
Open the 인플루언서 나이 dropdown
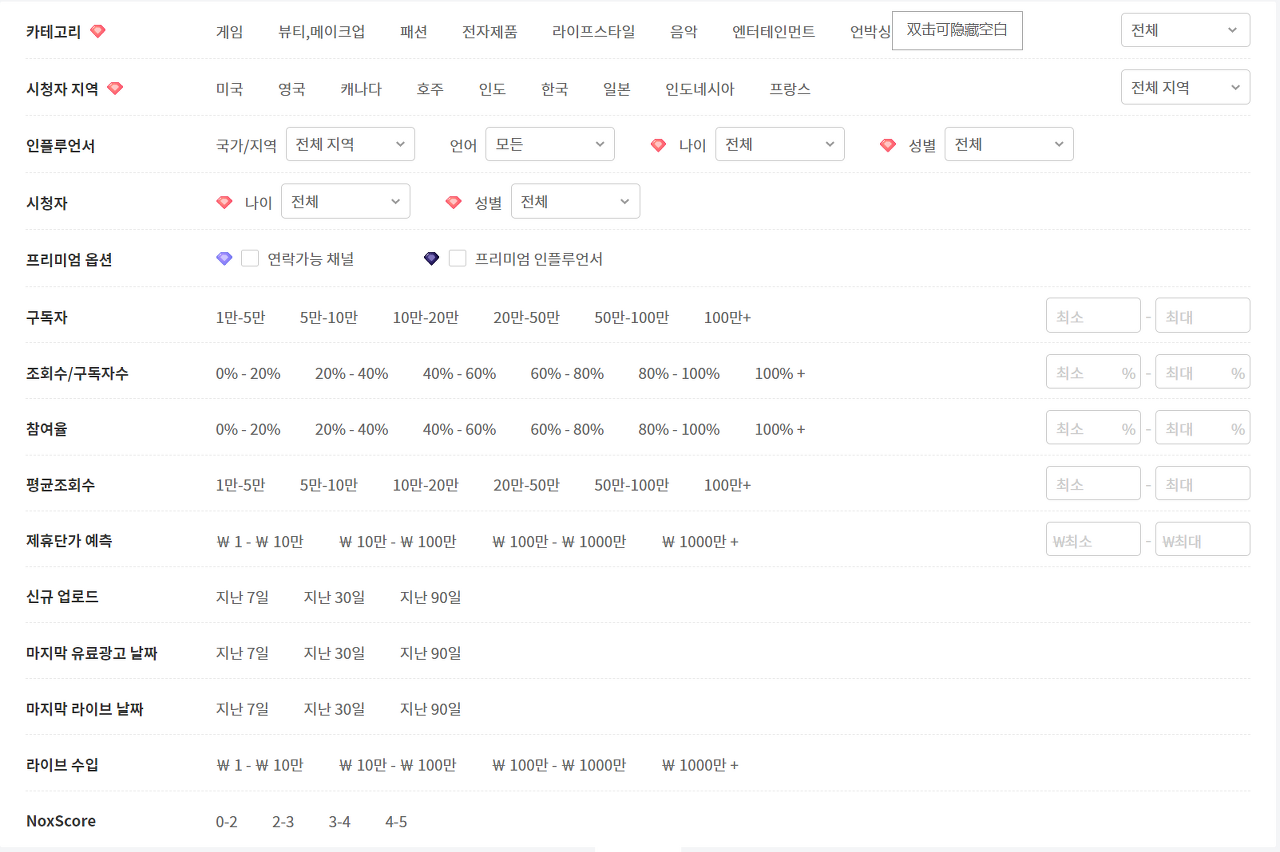[x=780, y=144]
